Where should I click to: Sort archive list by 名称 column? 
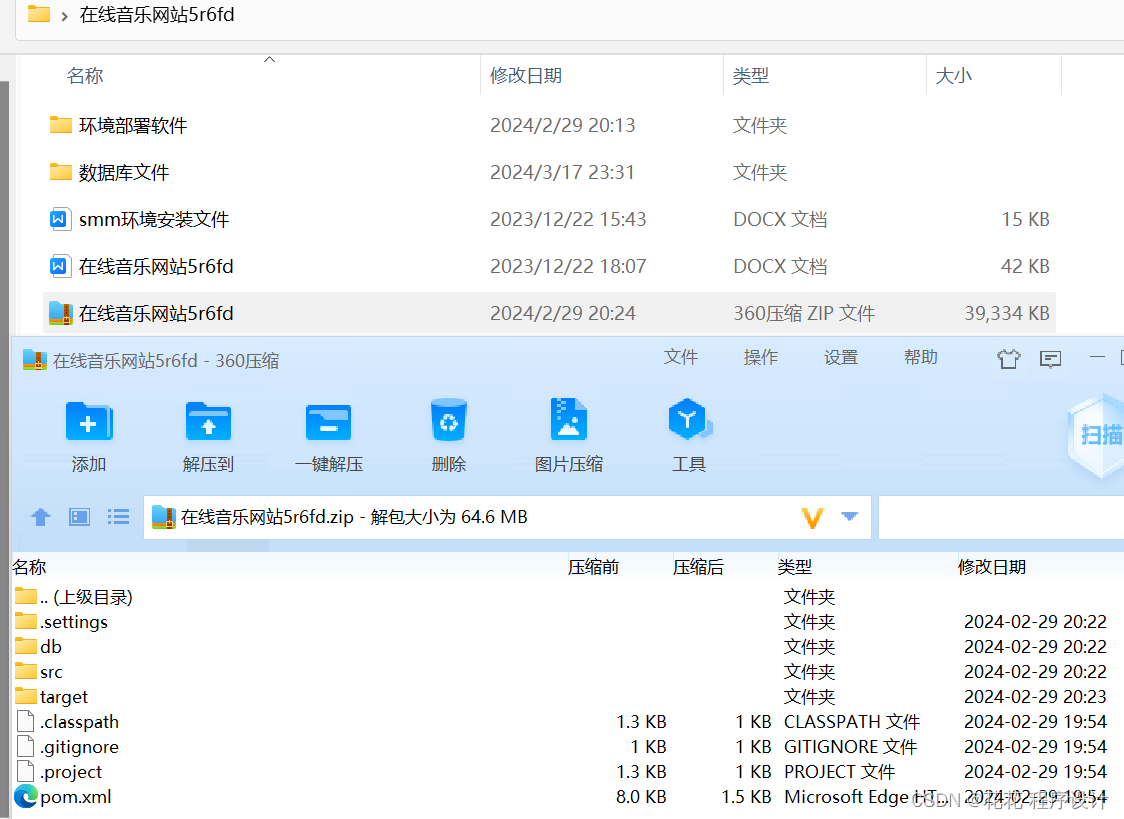pyautogui.click(x=29, y=567)
